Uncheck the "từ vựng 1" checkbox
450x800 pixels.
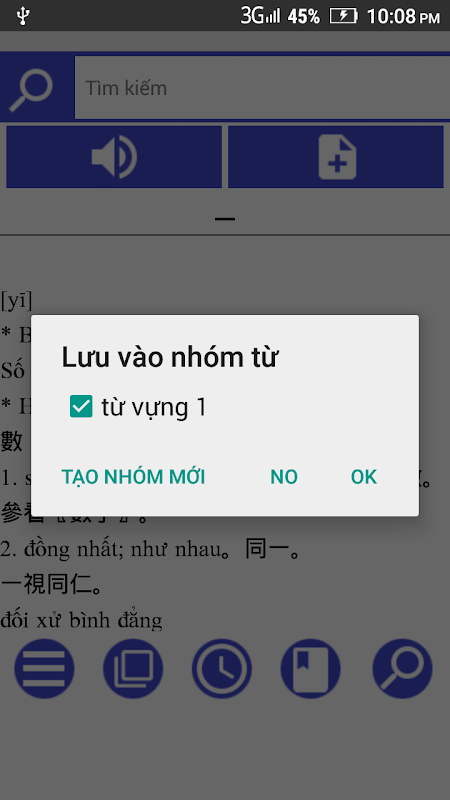pos(81,407)
